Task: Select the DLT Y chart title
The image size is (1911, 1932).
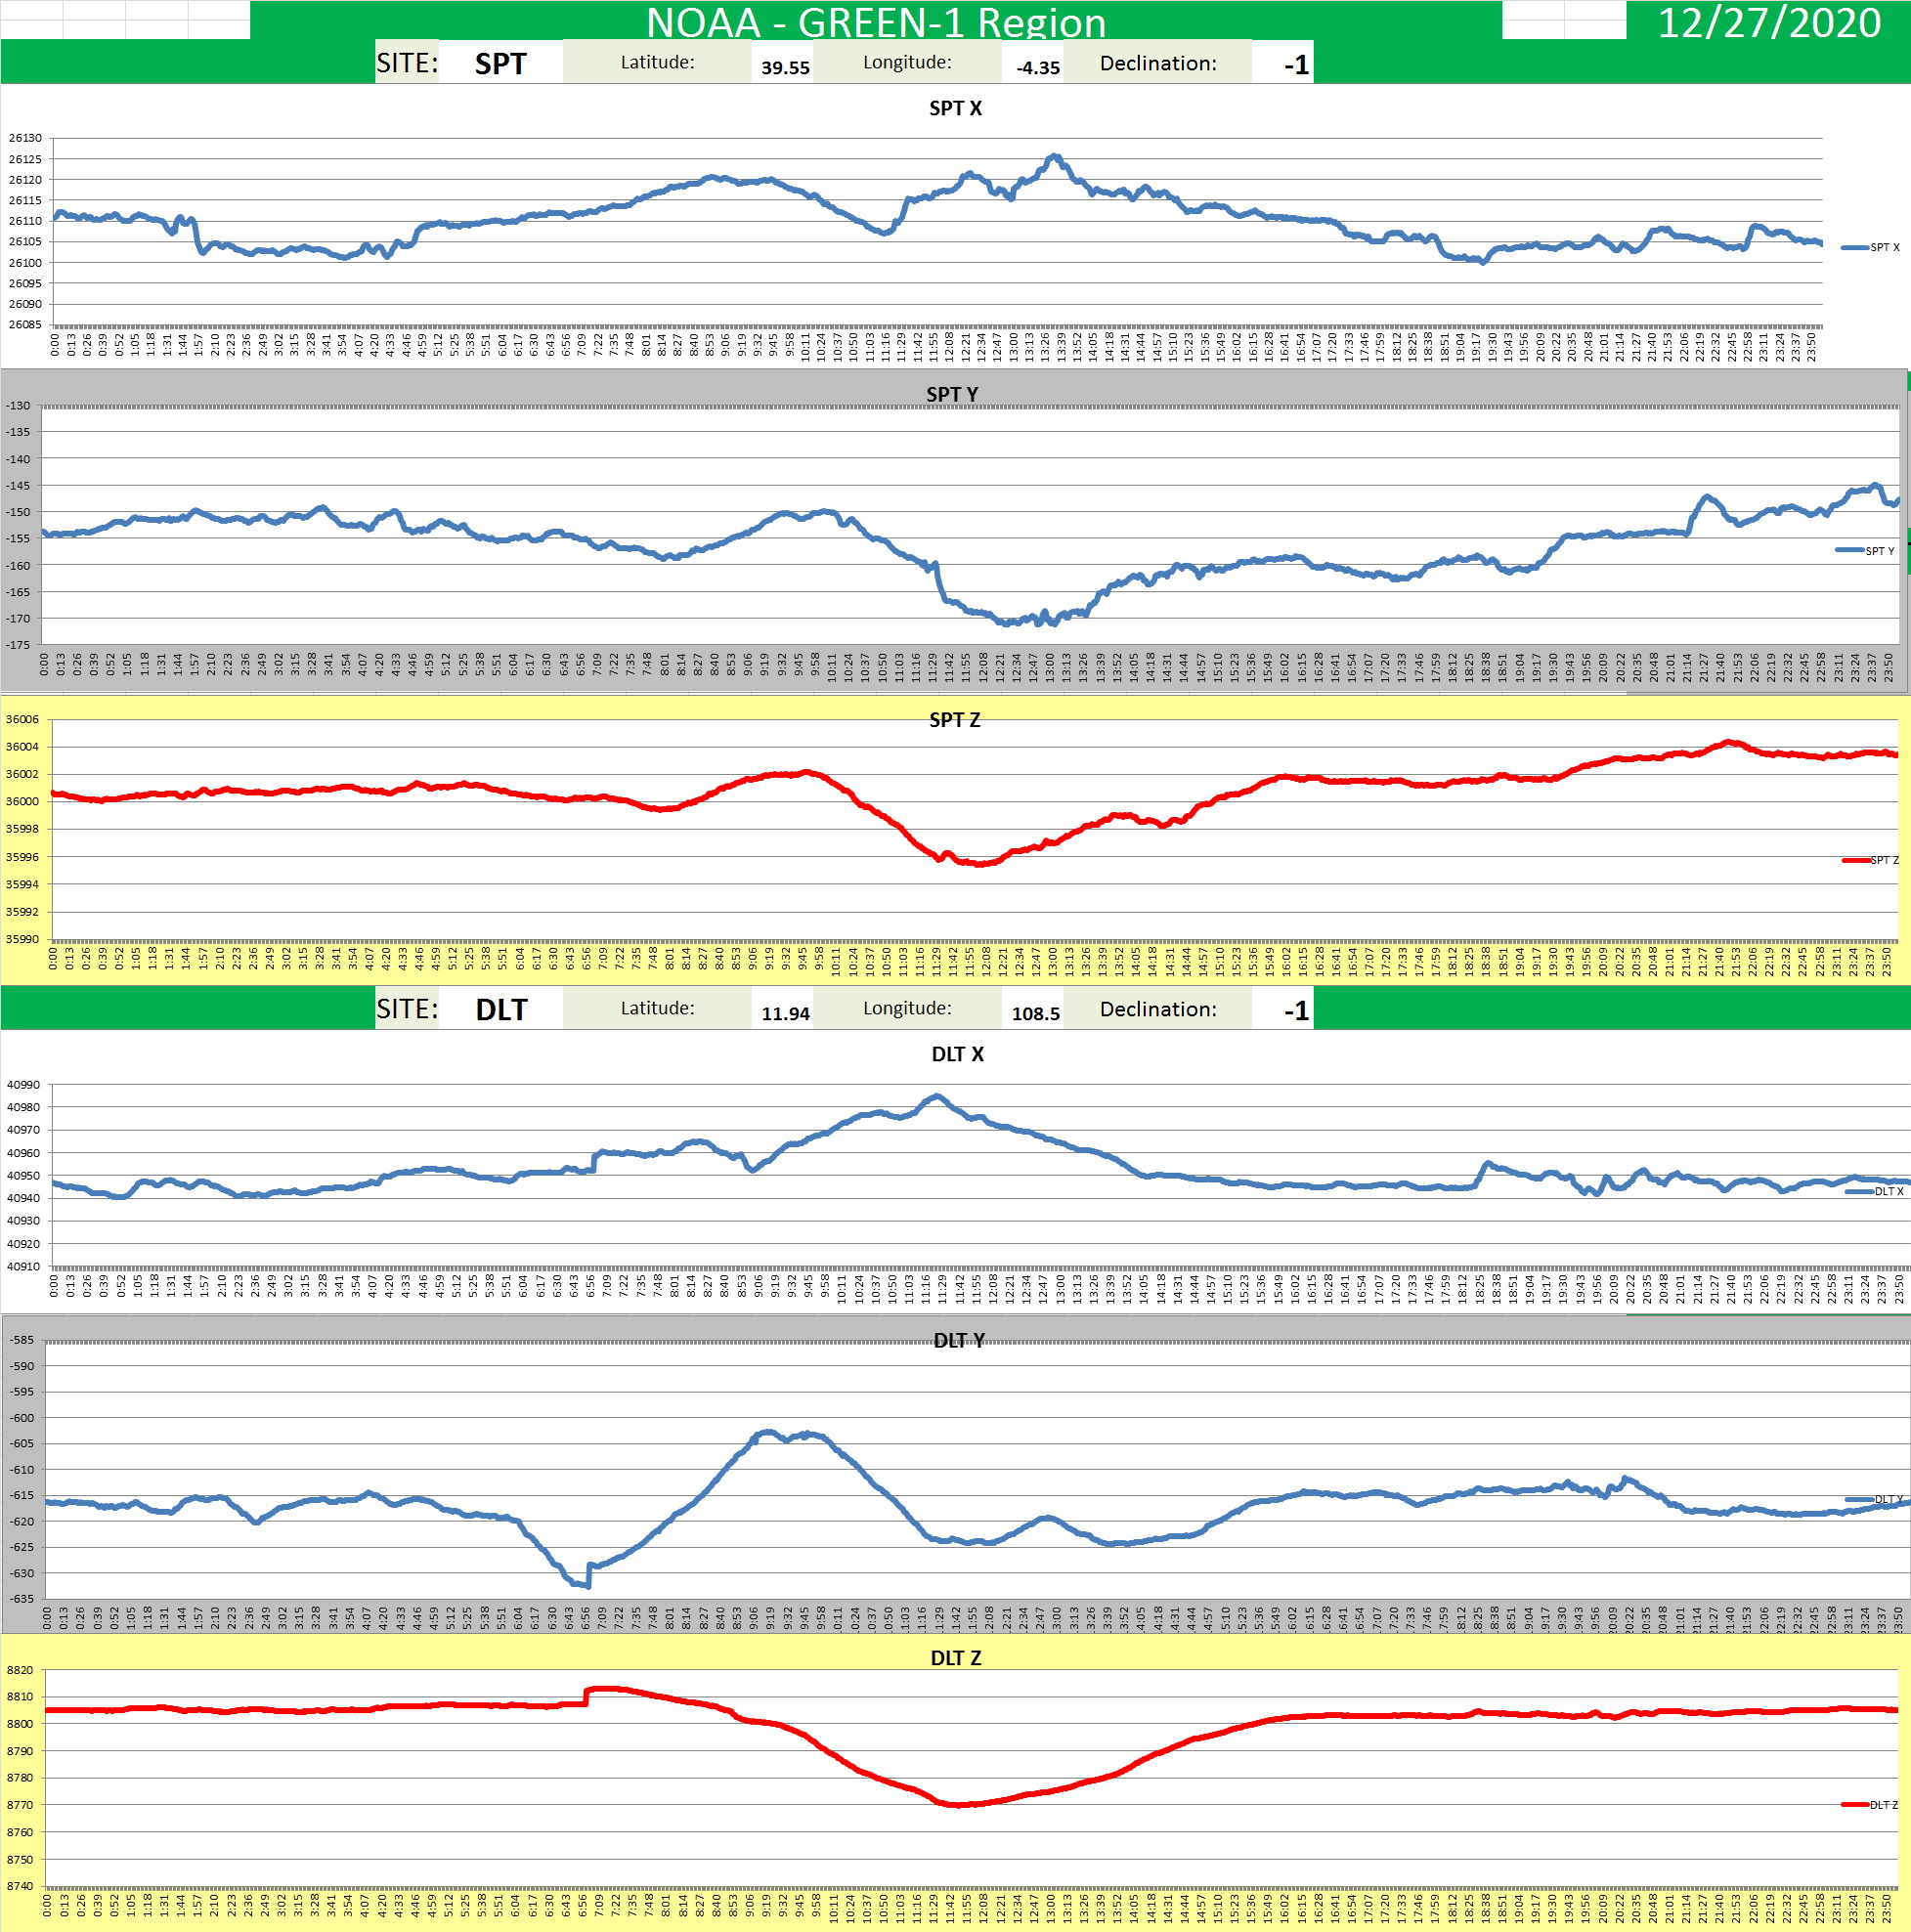Action: 958,1340
